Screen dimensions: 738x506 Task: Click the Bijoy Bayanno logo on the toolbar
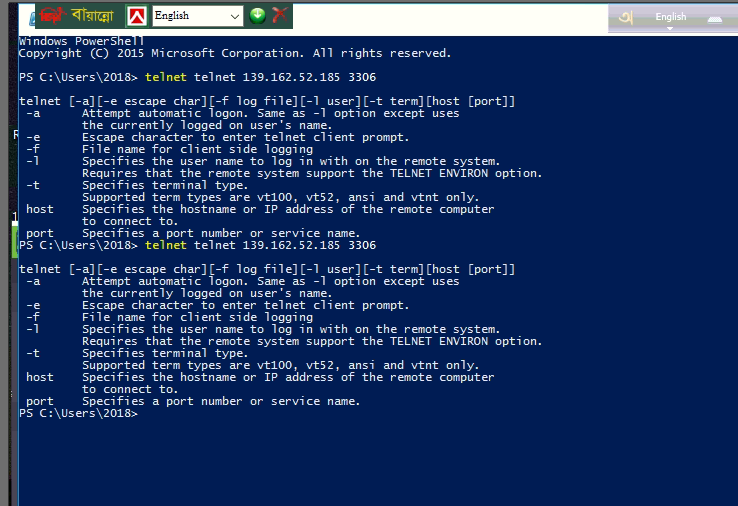[x=78, y=16]
